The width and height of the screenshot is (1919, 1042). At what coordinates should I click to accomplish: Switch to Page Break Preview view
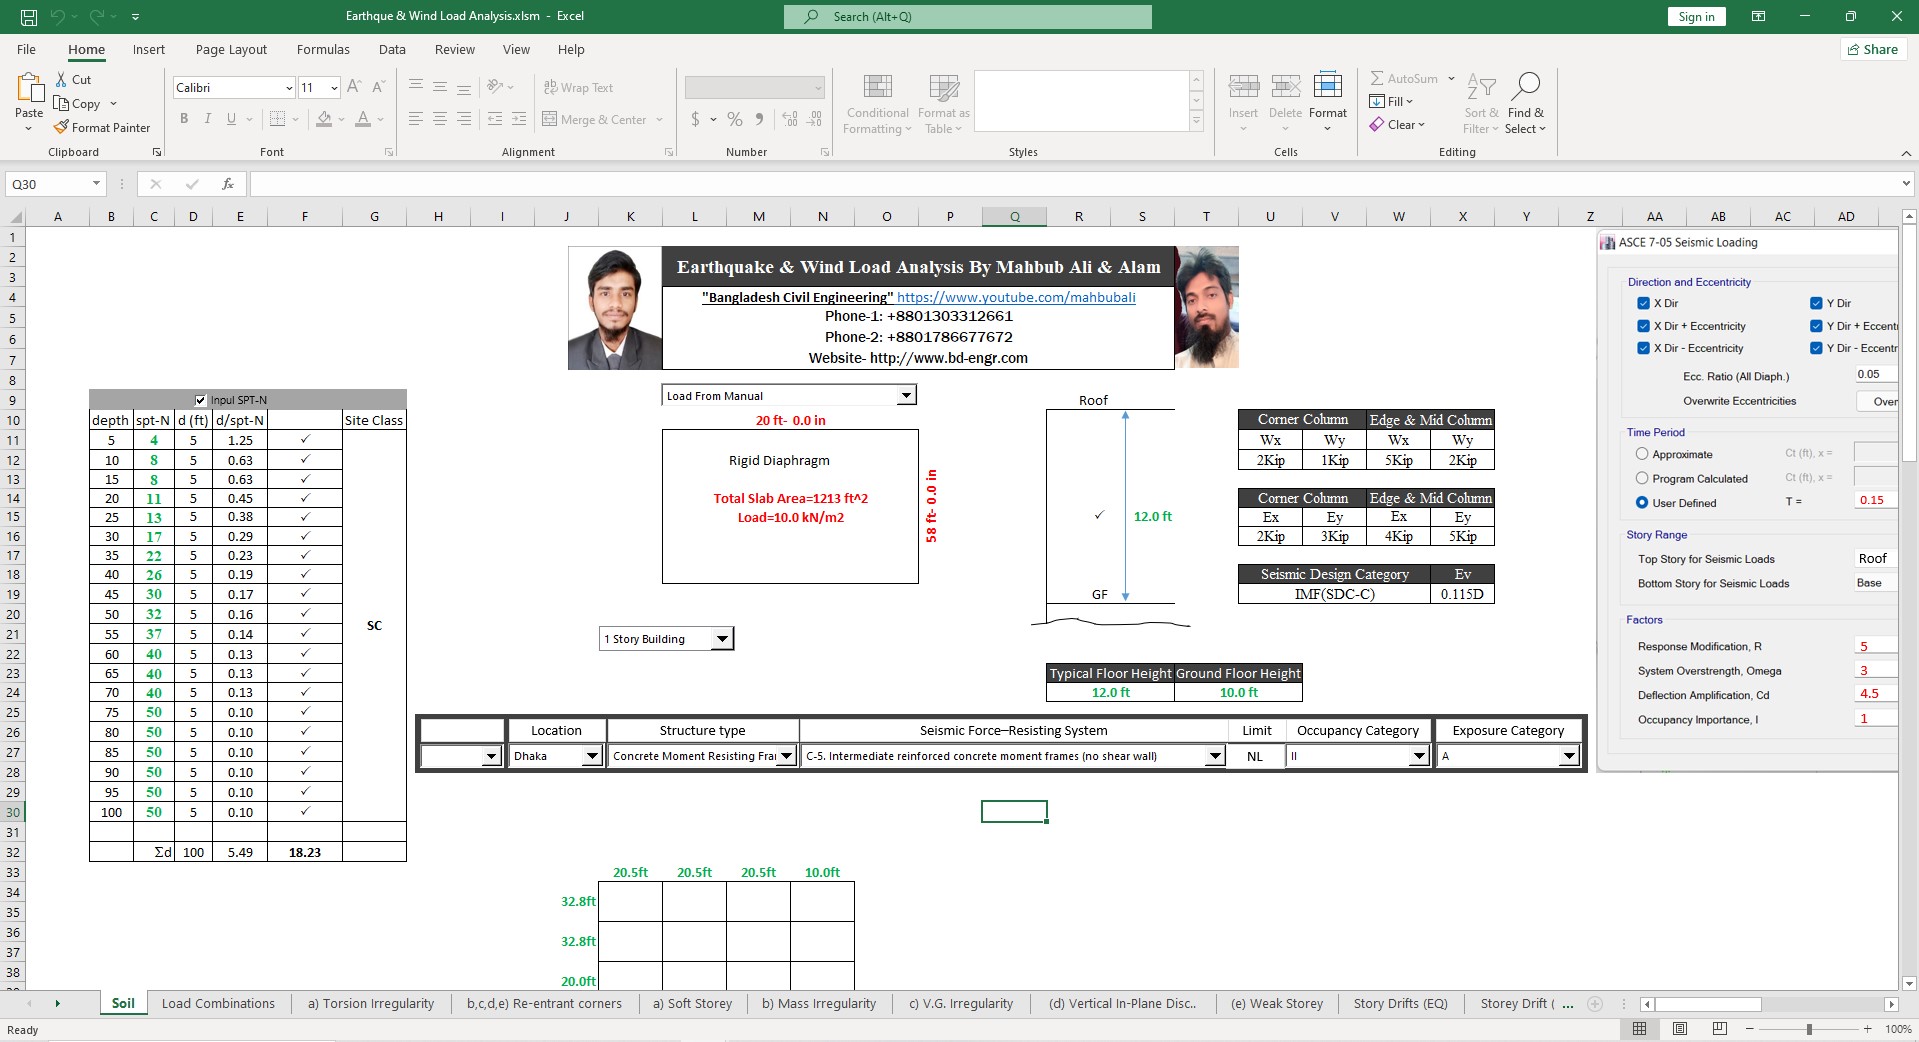[1719, 1029]
